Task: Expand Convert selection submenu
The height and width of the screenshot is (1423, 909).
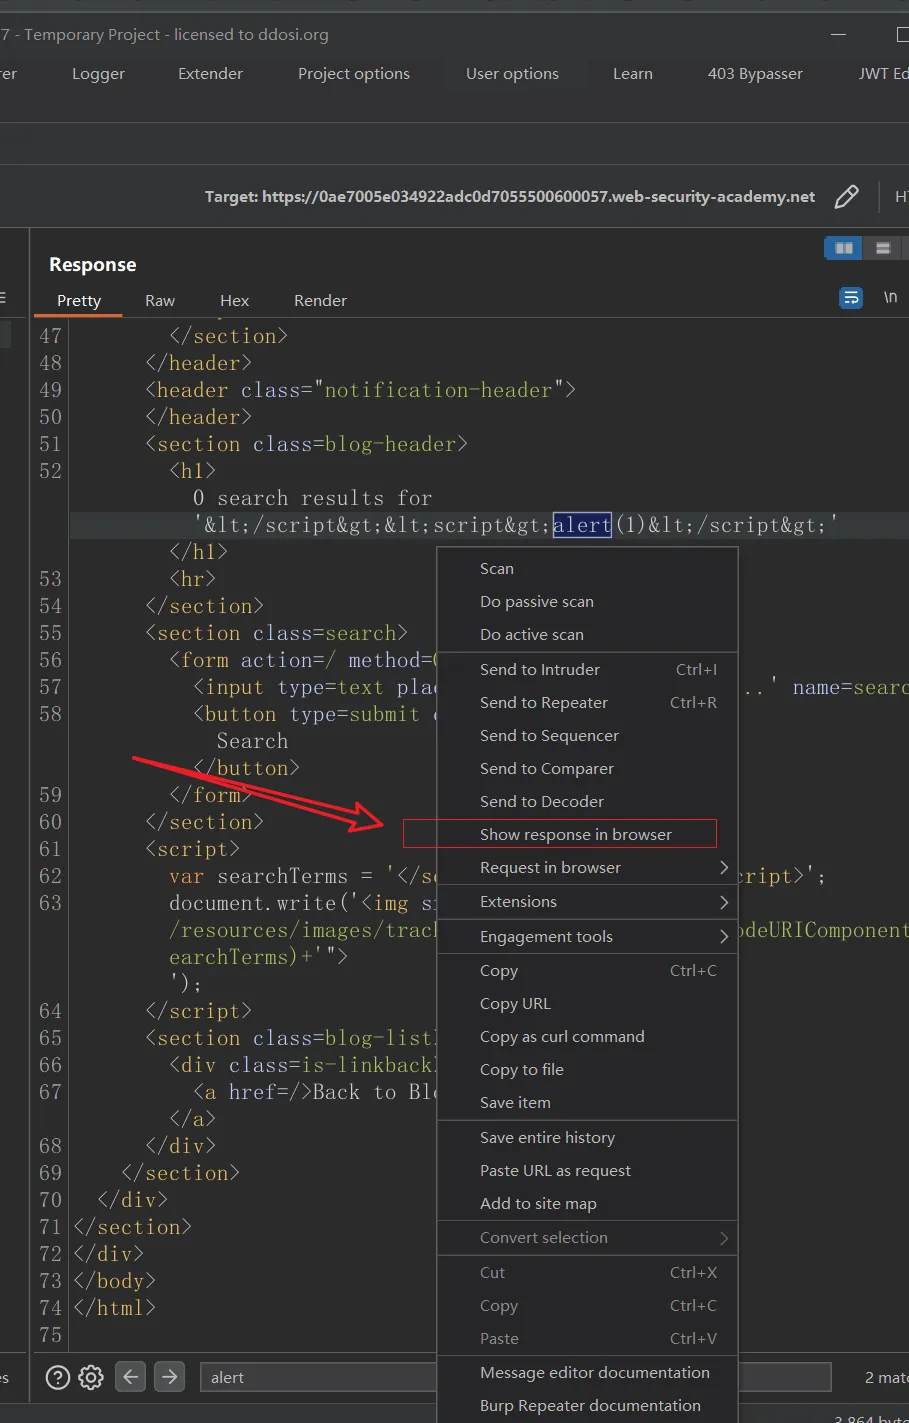Action: point(588,1237)
